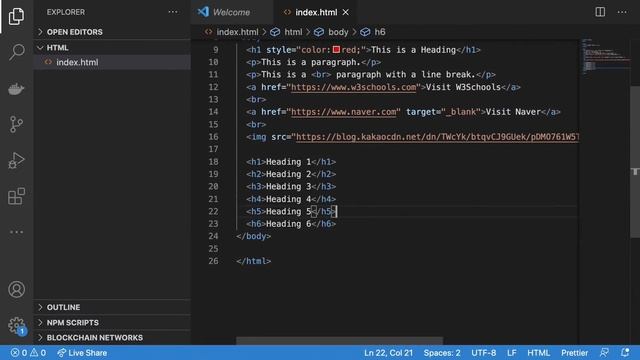Click line number 18 in the gutter

(213, 162)
